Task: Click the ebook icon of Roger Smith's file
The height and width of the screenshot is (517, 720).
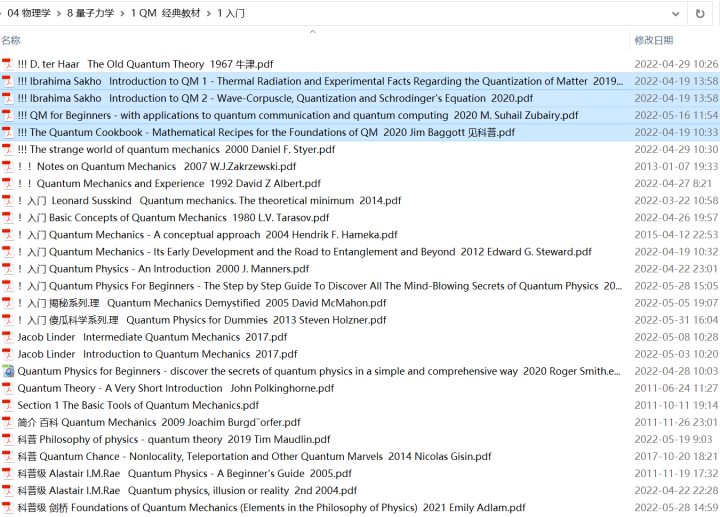Action: (x=8, y=371)
